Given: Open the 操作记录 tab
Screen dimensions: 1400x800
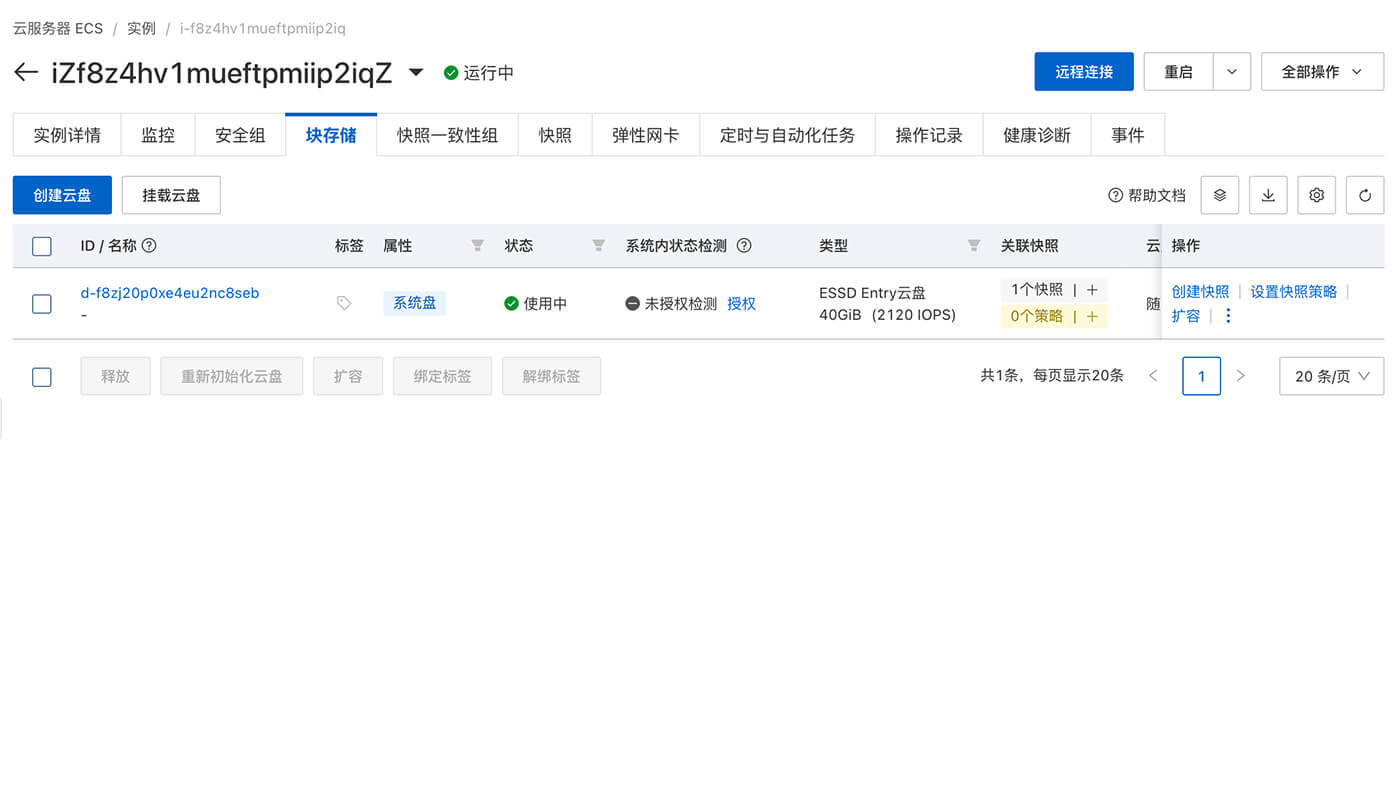Looking at the screenshot, I should tap(929, 135).
